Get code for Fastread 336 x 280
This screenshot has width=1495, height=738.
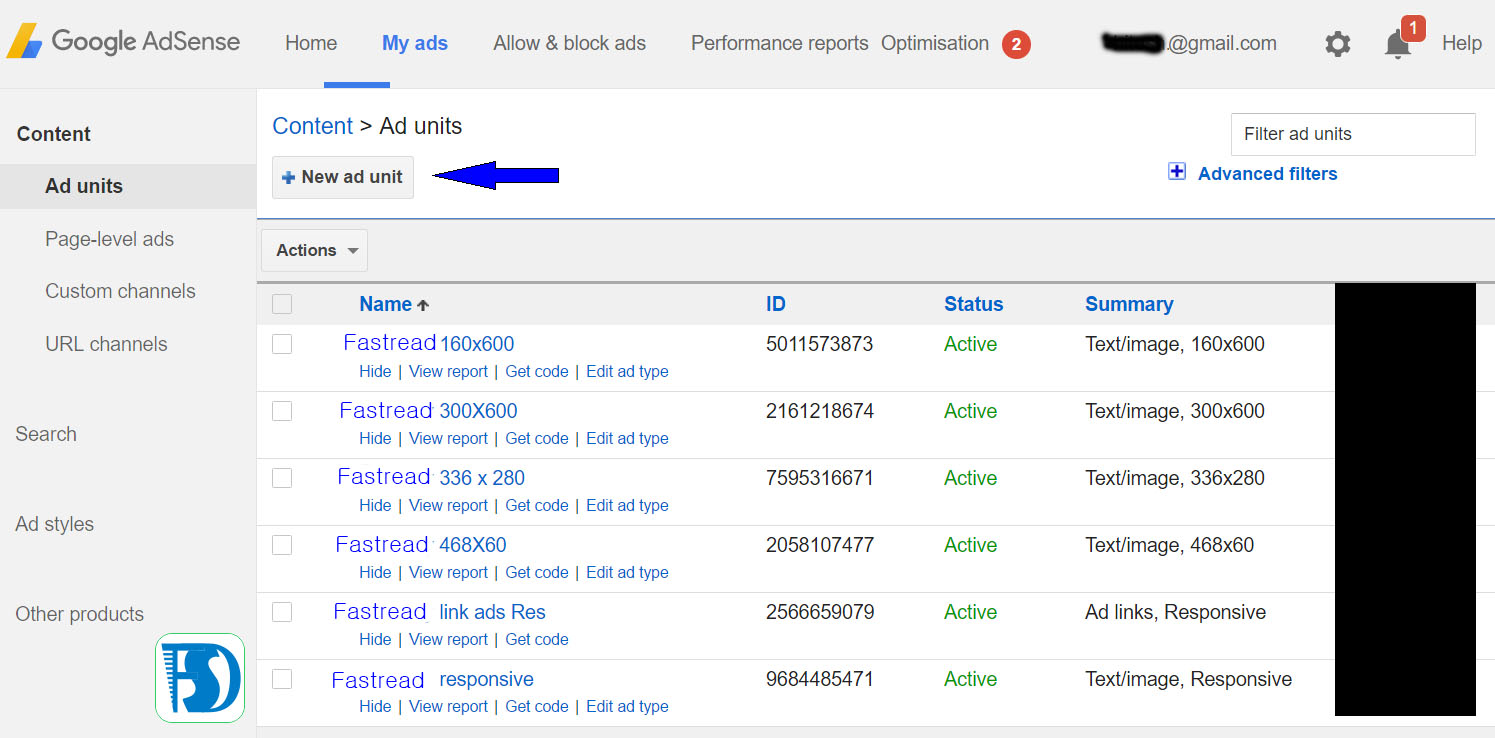pos(537,505)
